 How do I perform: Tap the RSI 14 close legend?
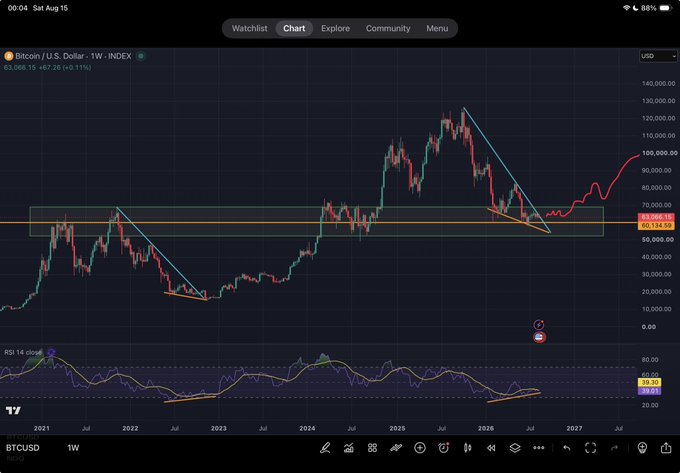point(23,352)
